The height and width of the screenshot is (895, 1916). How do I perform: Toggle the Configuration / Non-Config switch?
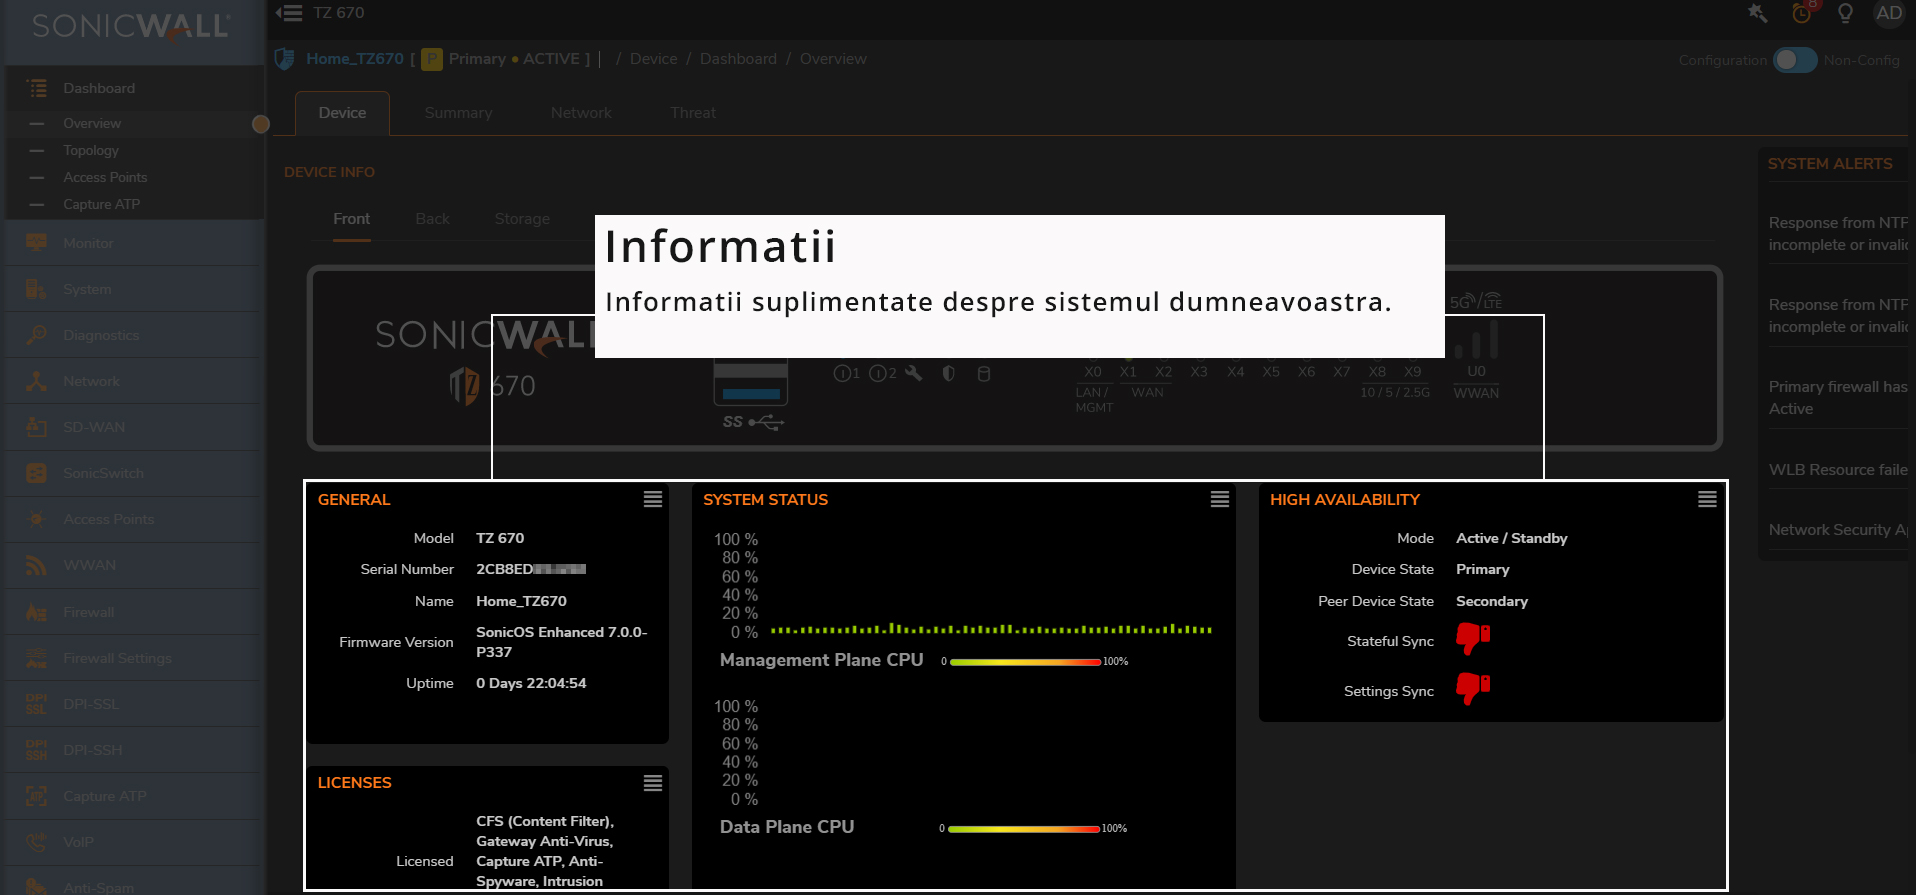click(1795, 60)
